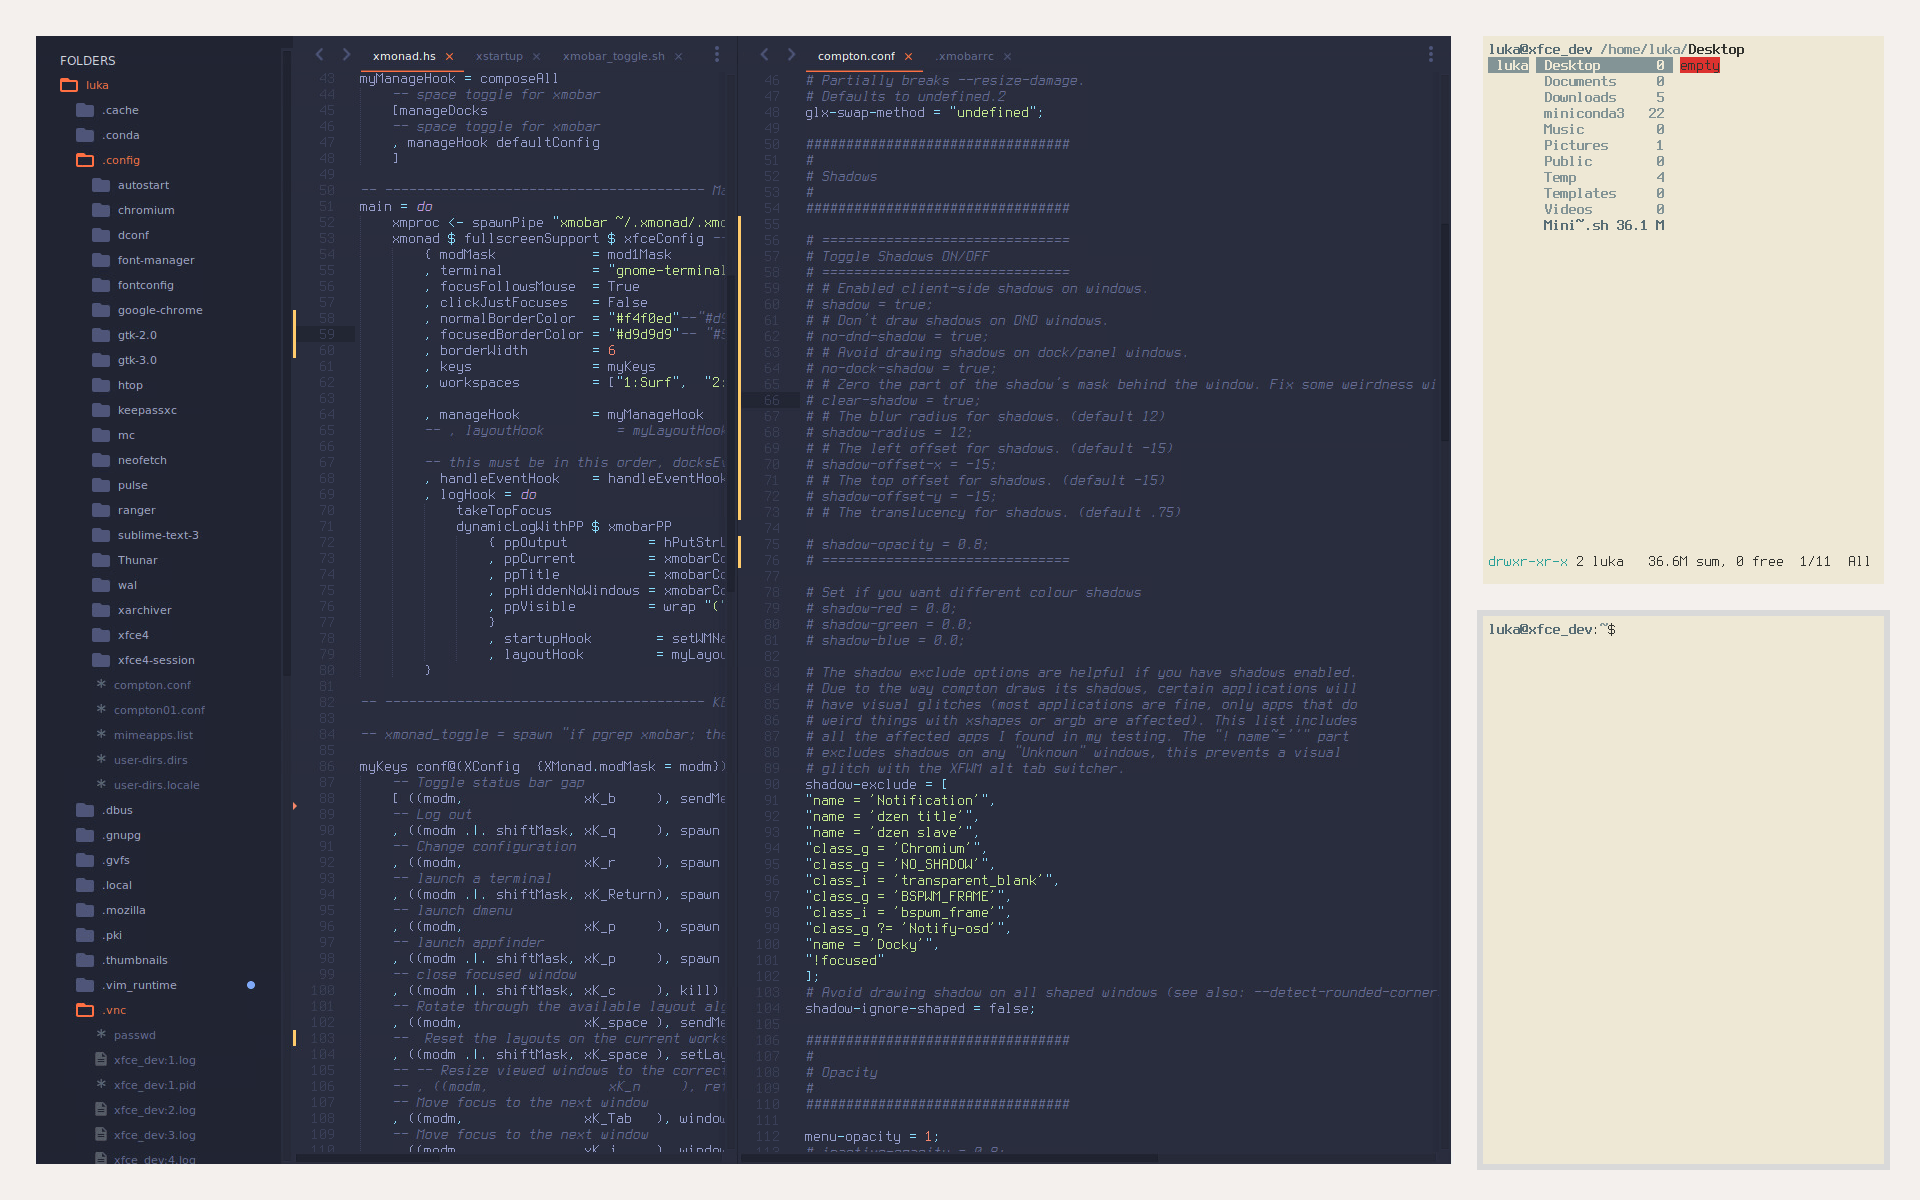This screenshot has height=1200, width=1920.
Task: Click back arrow in right editor pane
Action: (x=764, y=55)
